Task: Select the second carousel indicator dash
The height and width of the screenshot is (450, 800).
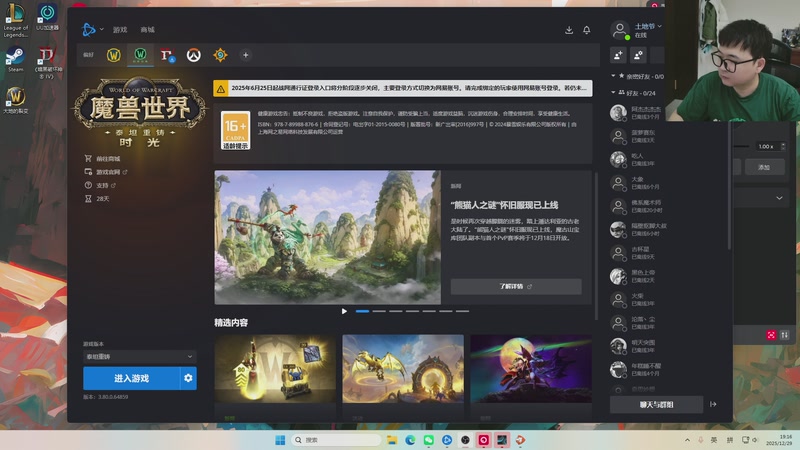Action: click(x=379, y=311)
